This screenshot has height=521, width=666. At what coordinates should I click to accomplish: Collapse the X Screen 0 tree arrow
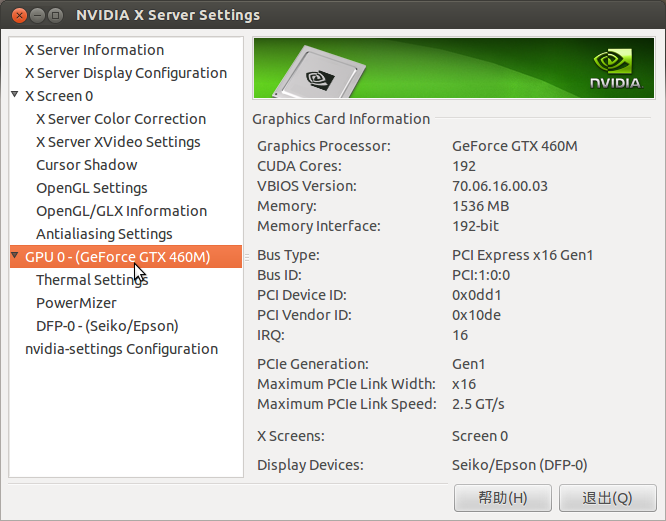click(x=15, y=94)
